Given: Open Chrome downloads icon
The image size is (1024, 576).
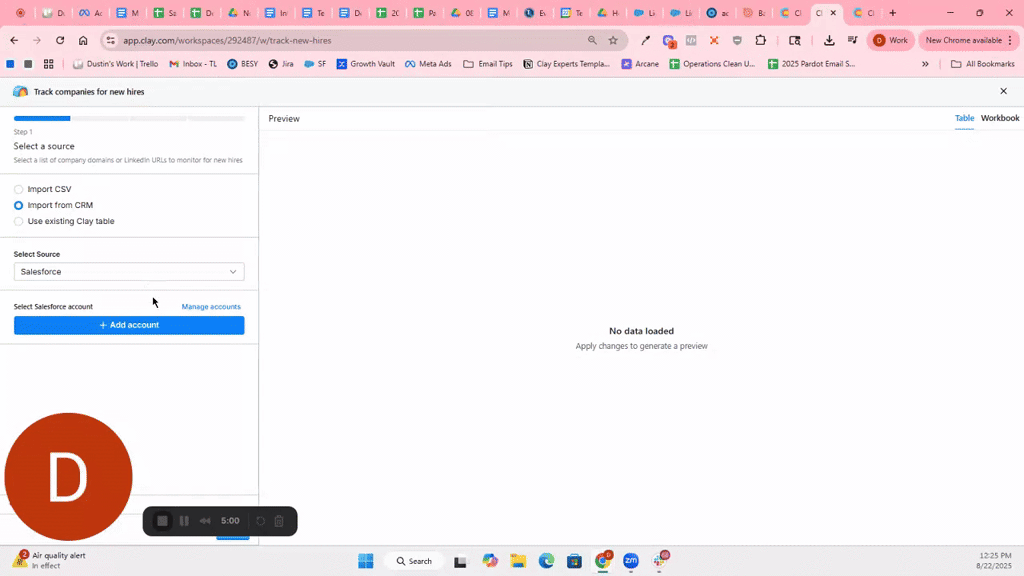Looking at the screenshot, I should pyautogui.click(x=829, y=40).
